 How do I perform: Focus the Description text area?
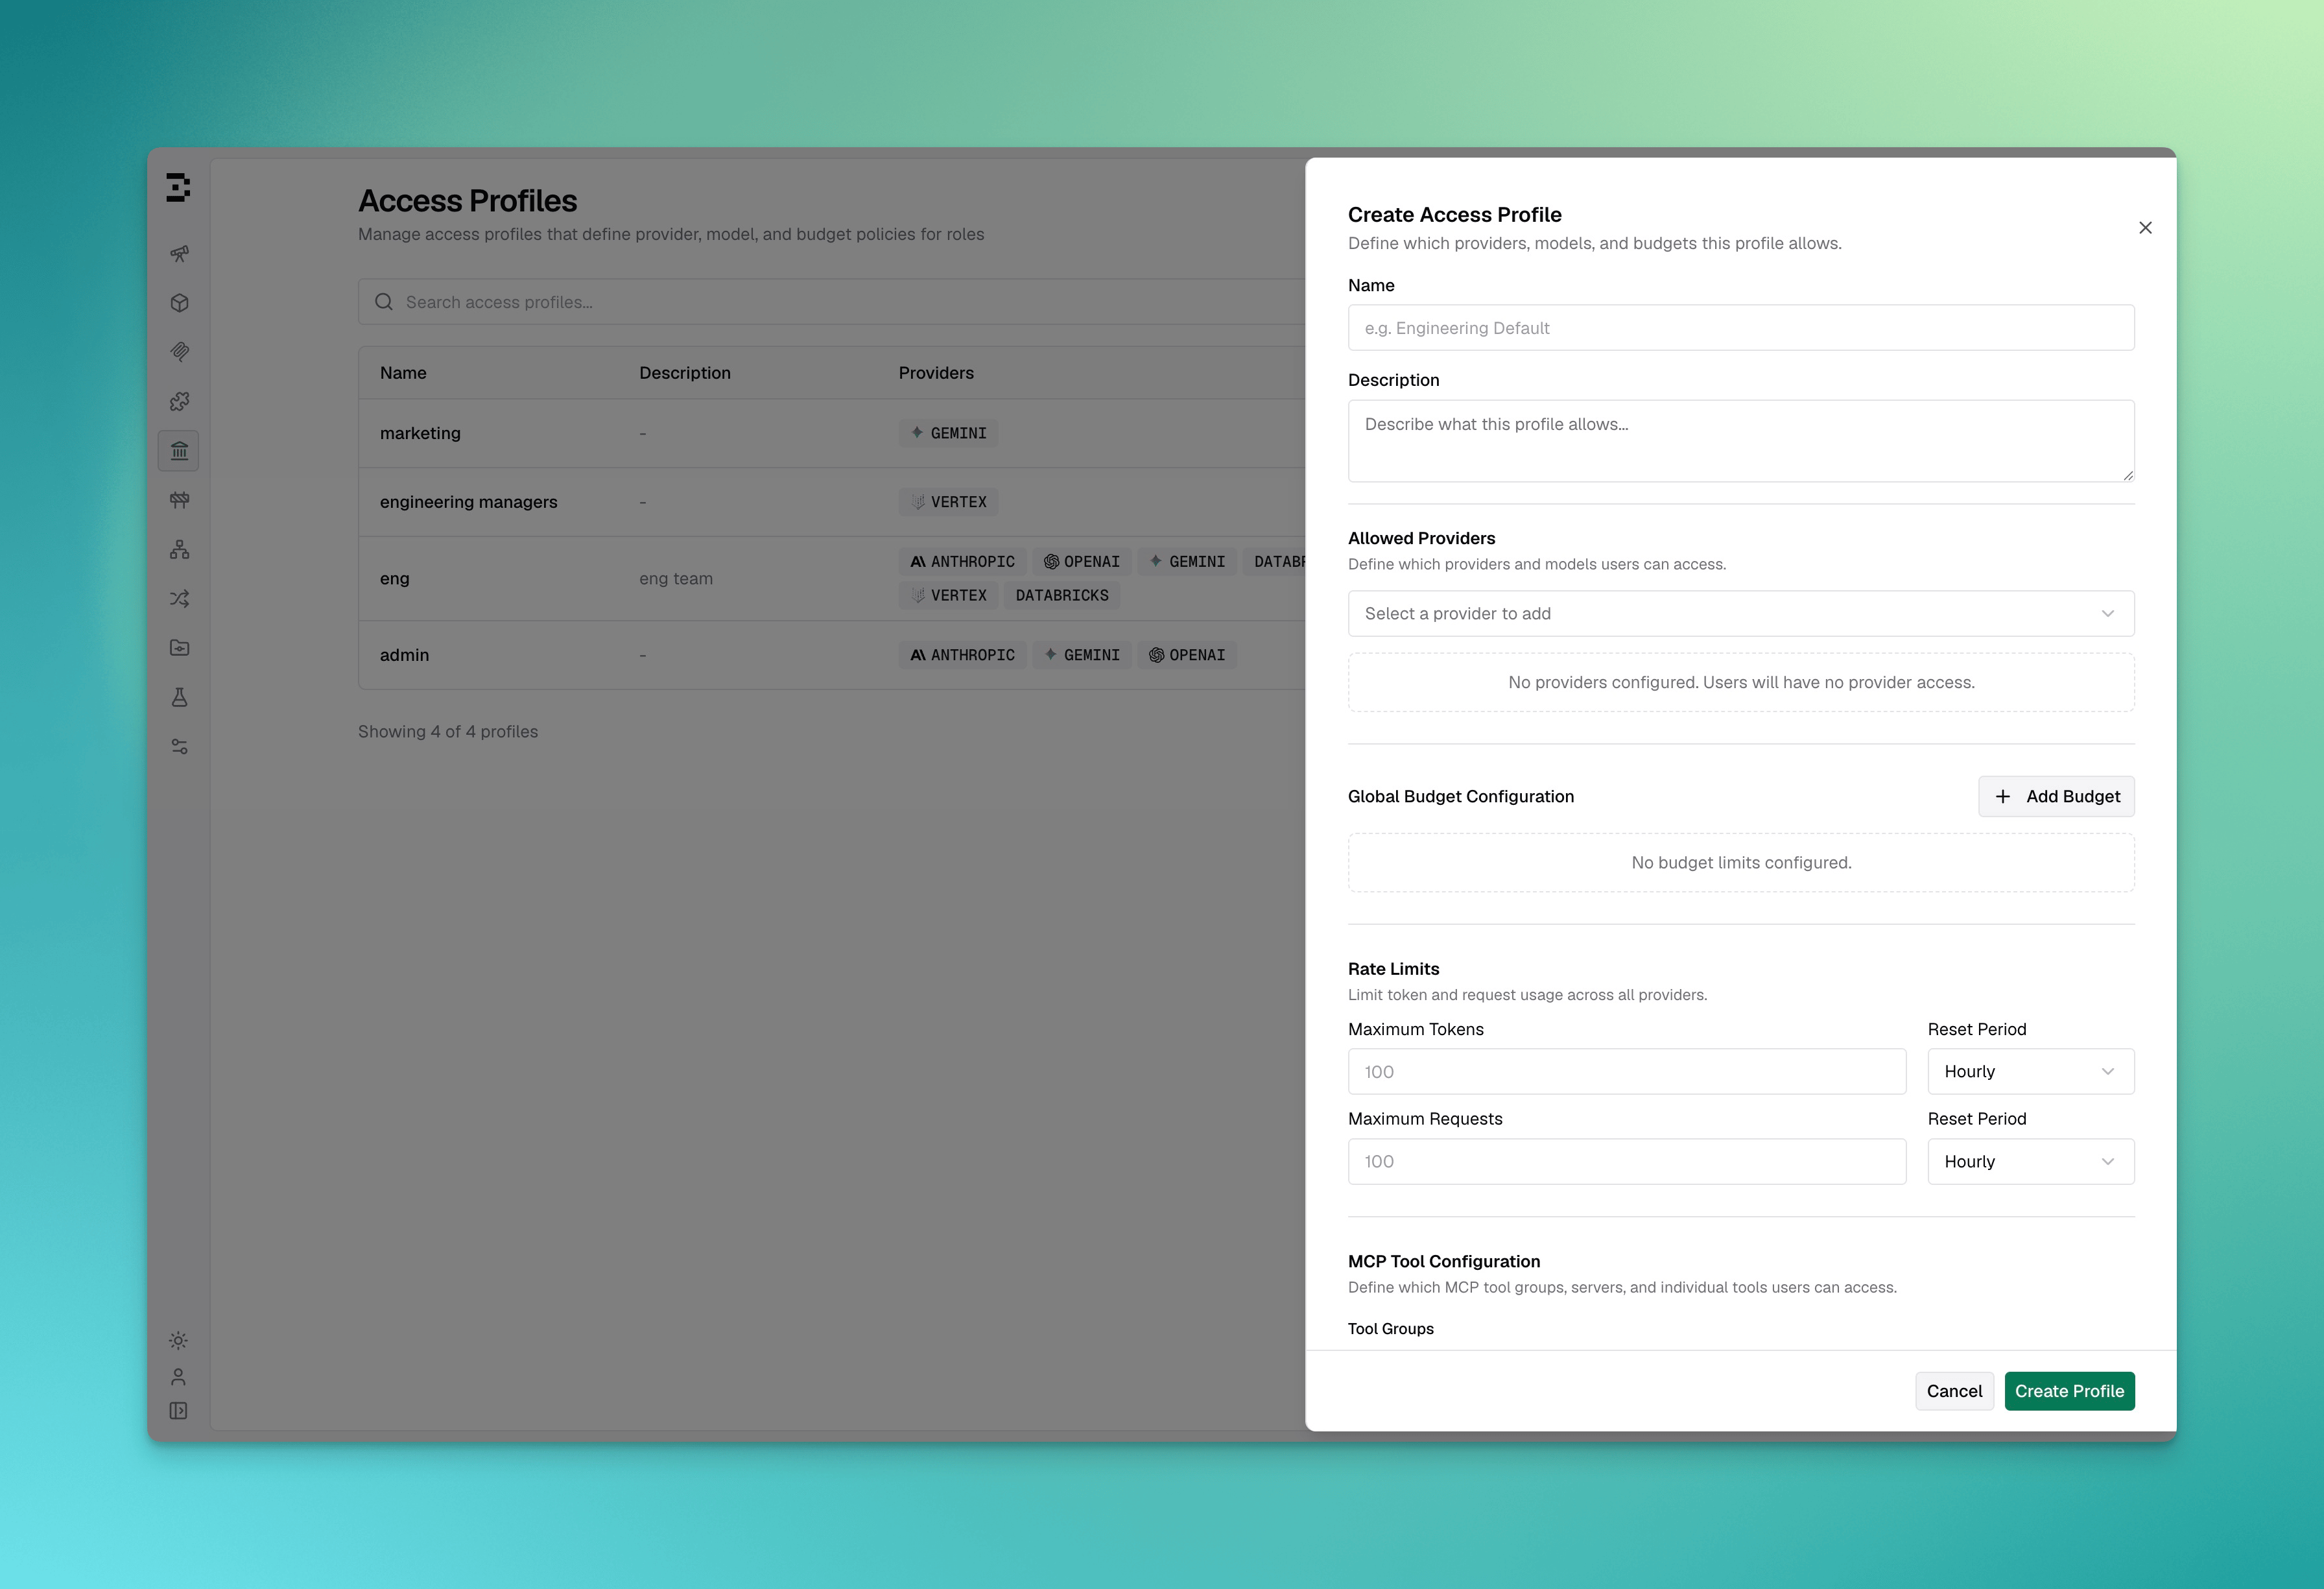pyautogui.click(x=1741, y=441)
